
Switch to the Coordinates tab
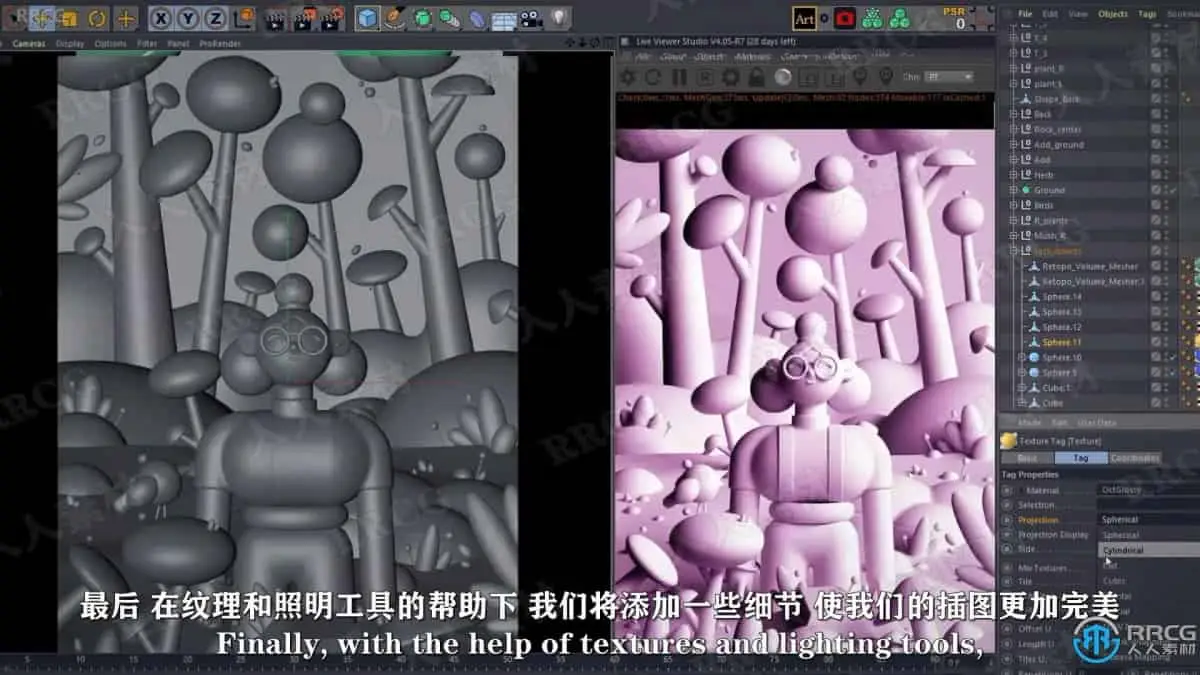click(1135, 458)
